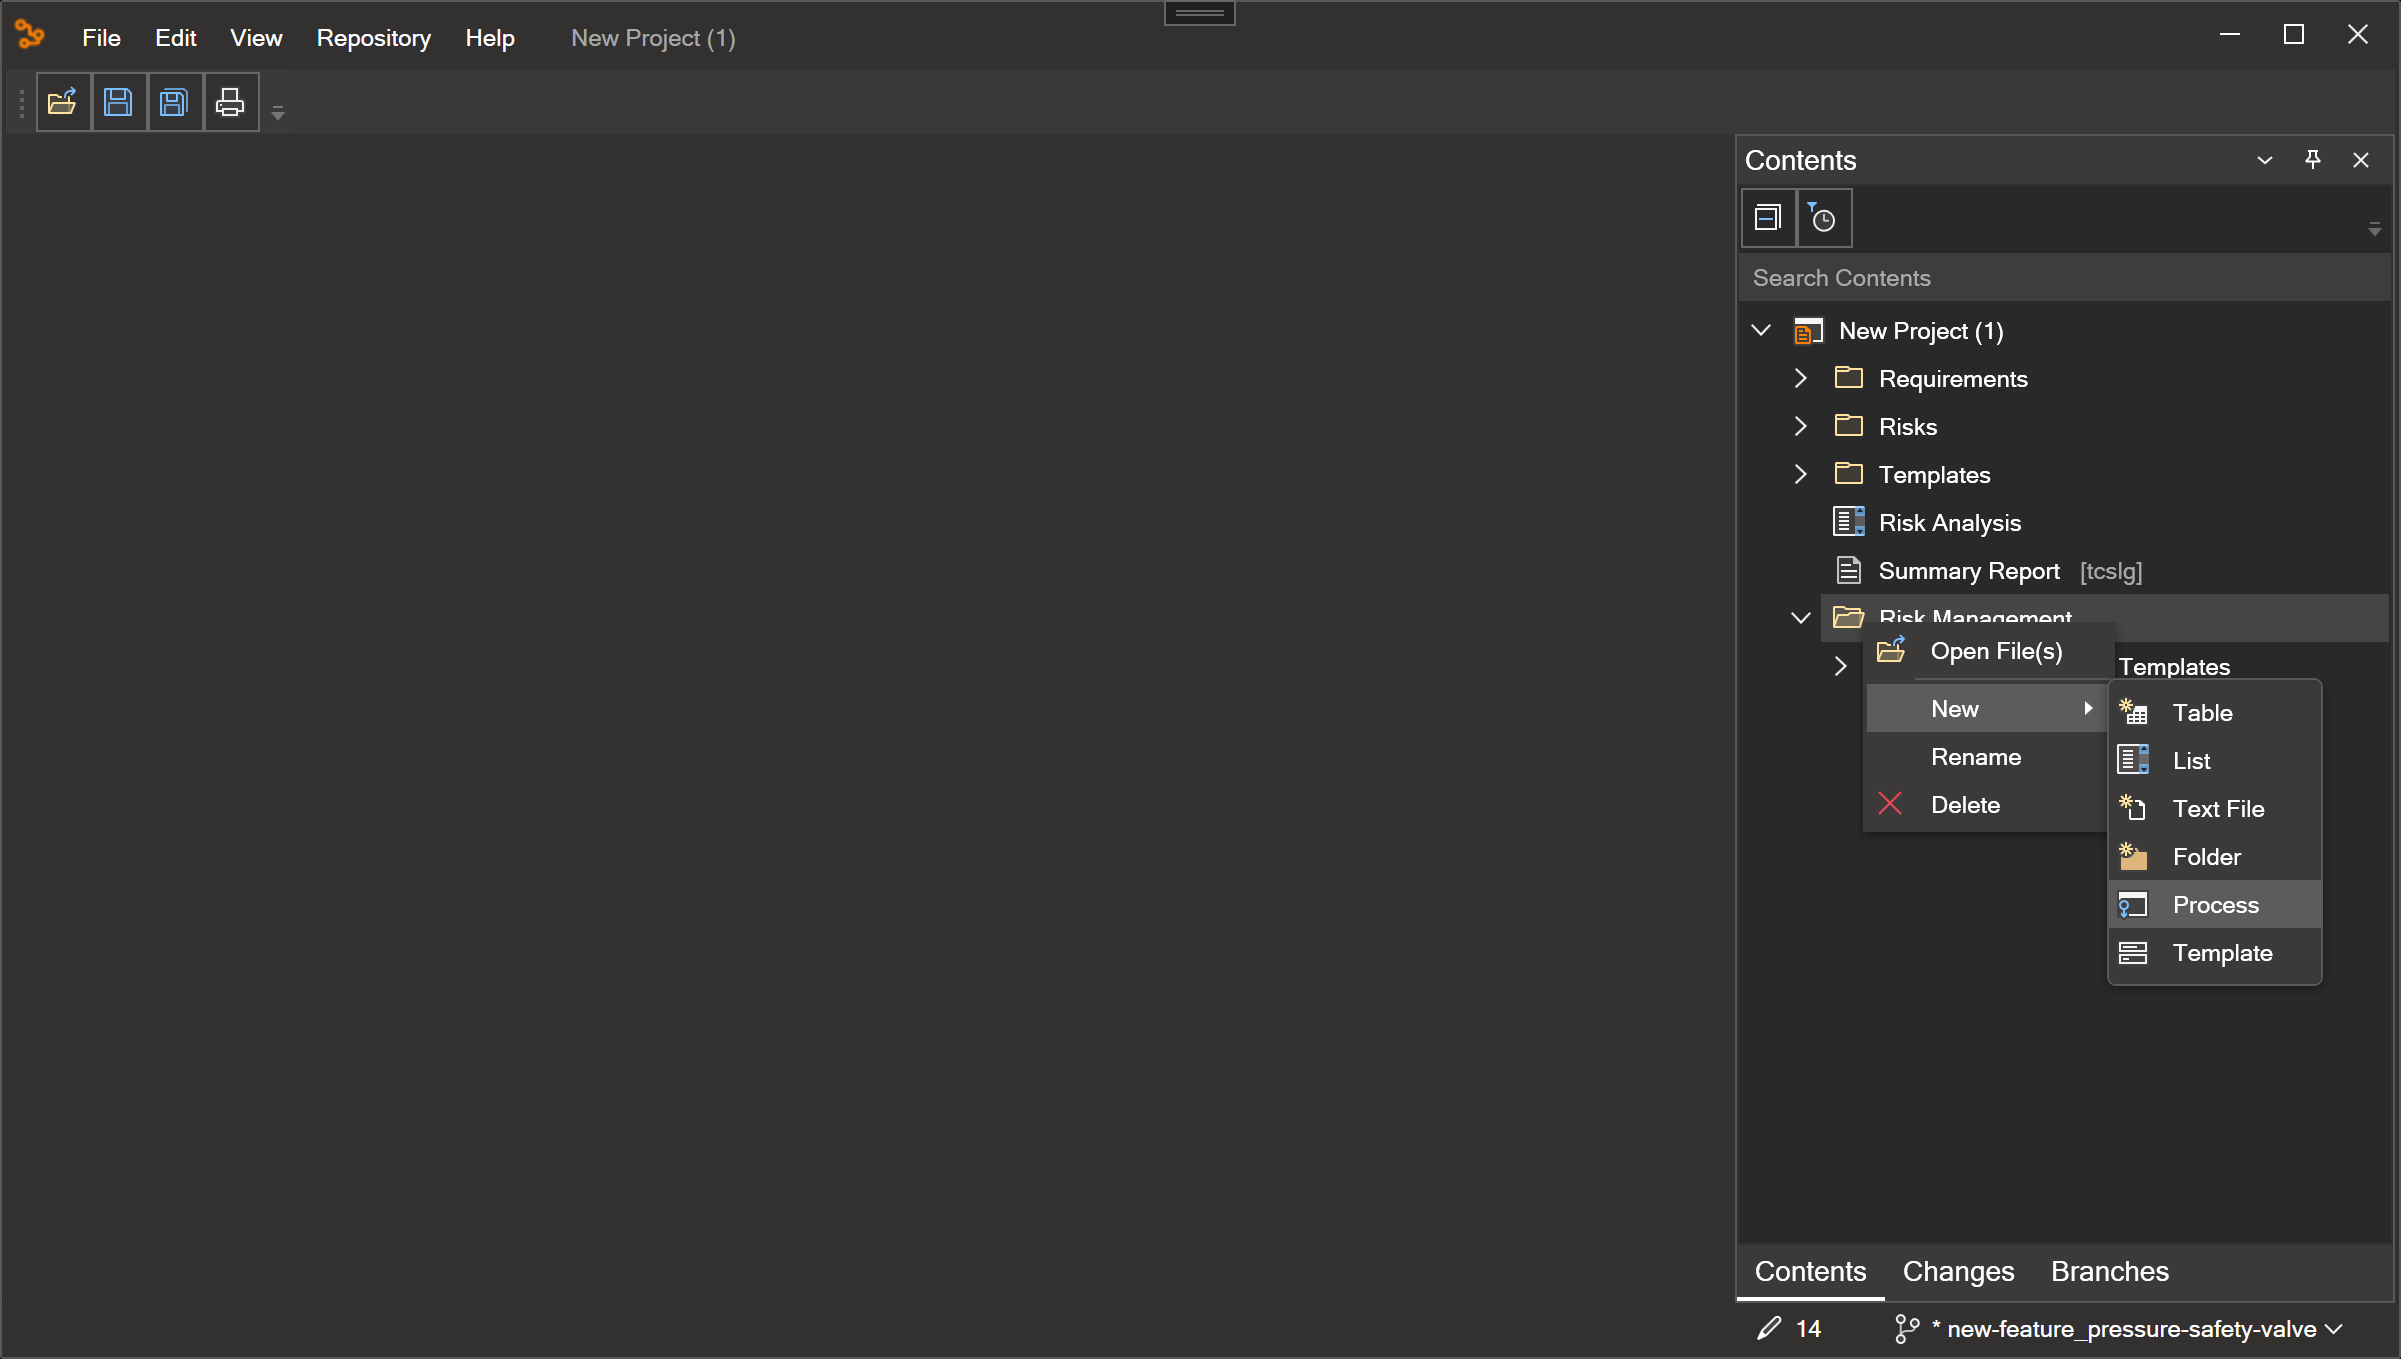Click the Risk Management open folder icon

[1848, 616]
